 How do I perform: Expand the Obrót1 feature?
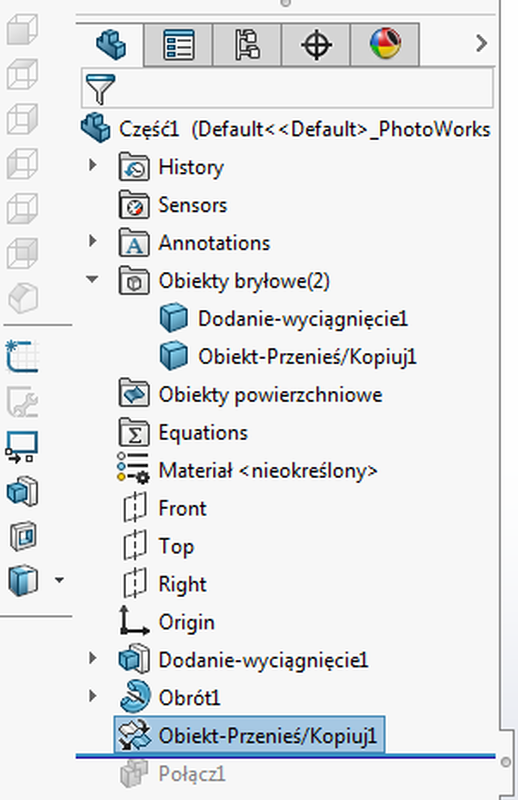92,695
